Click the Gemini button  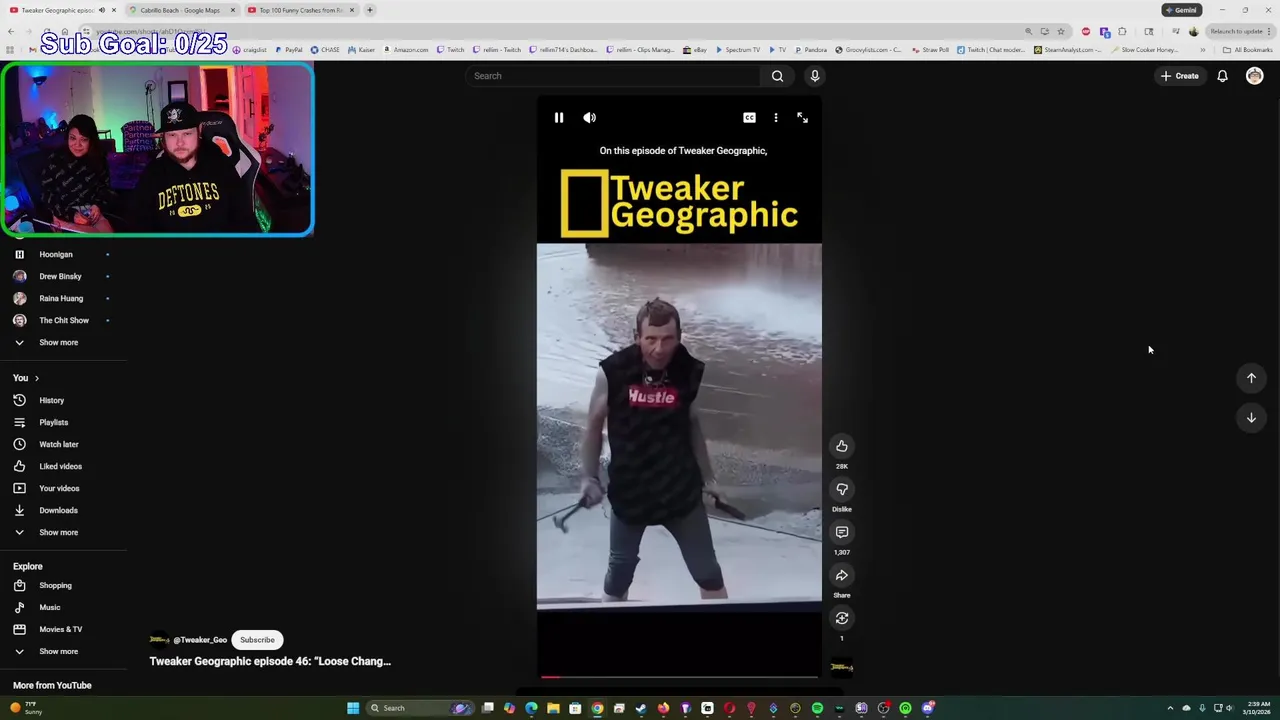pos(1181,10)
